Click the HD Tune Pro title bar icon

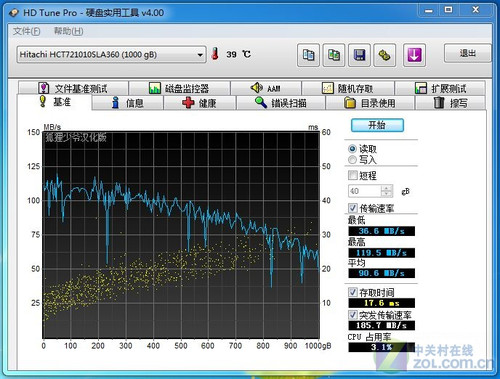(14, 13)
